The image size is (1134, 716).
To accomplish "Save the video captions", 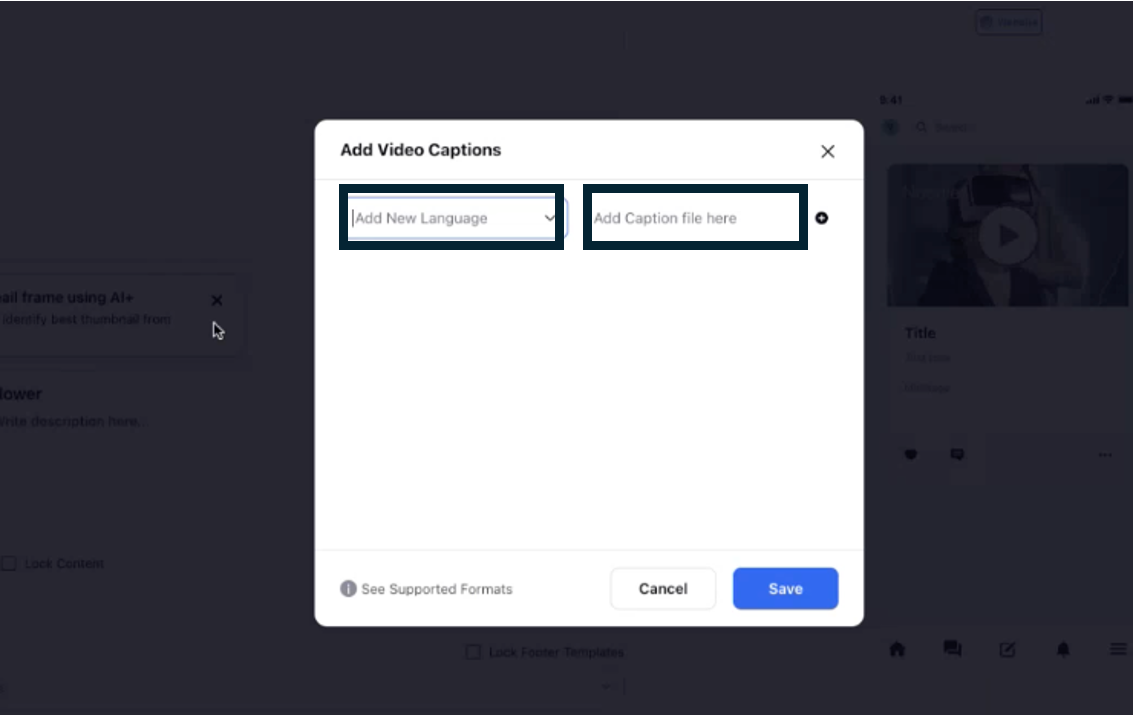I will 785,589.
